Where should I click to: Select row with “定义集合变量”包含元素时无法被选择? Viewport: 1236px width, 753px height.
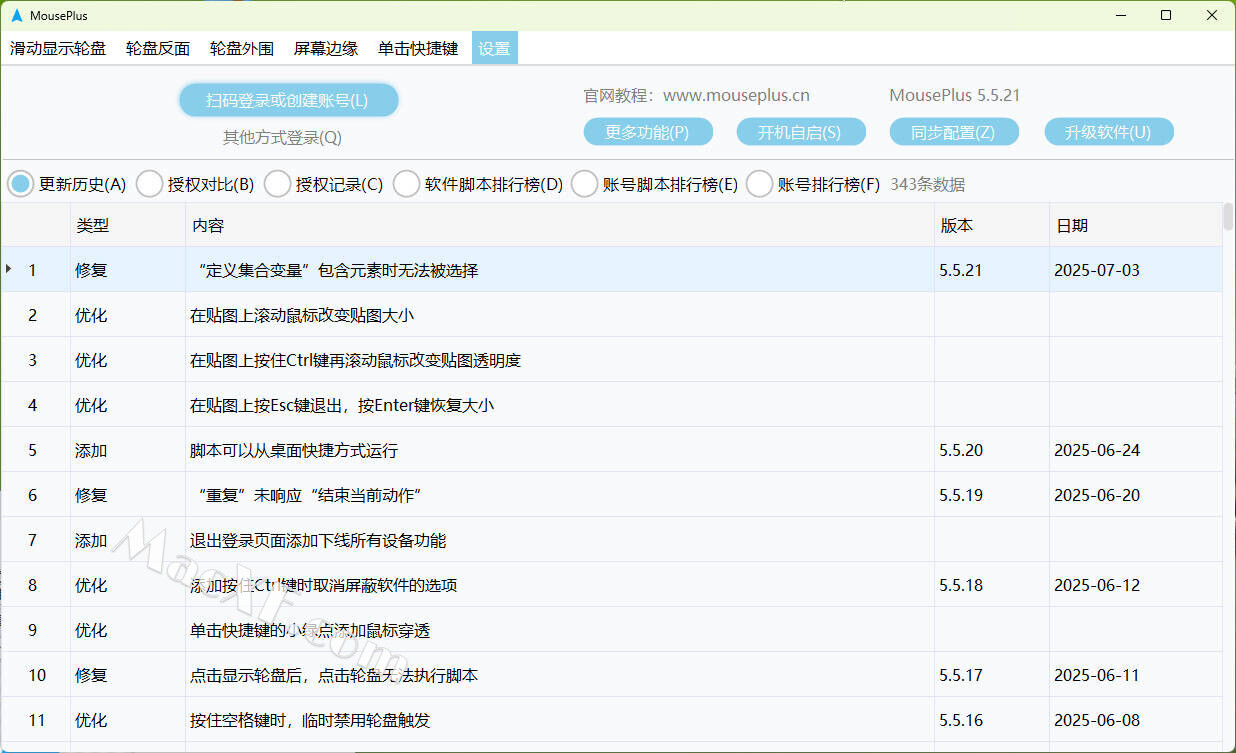point(611,270)
